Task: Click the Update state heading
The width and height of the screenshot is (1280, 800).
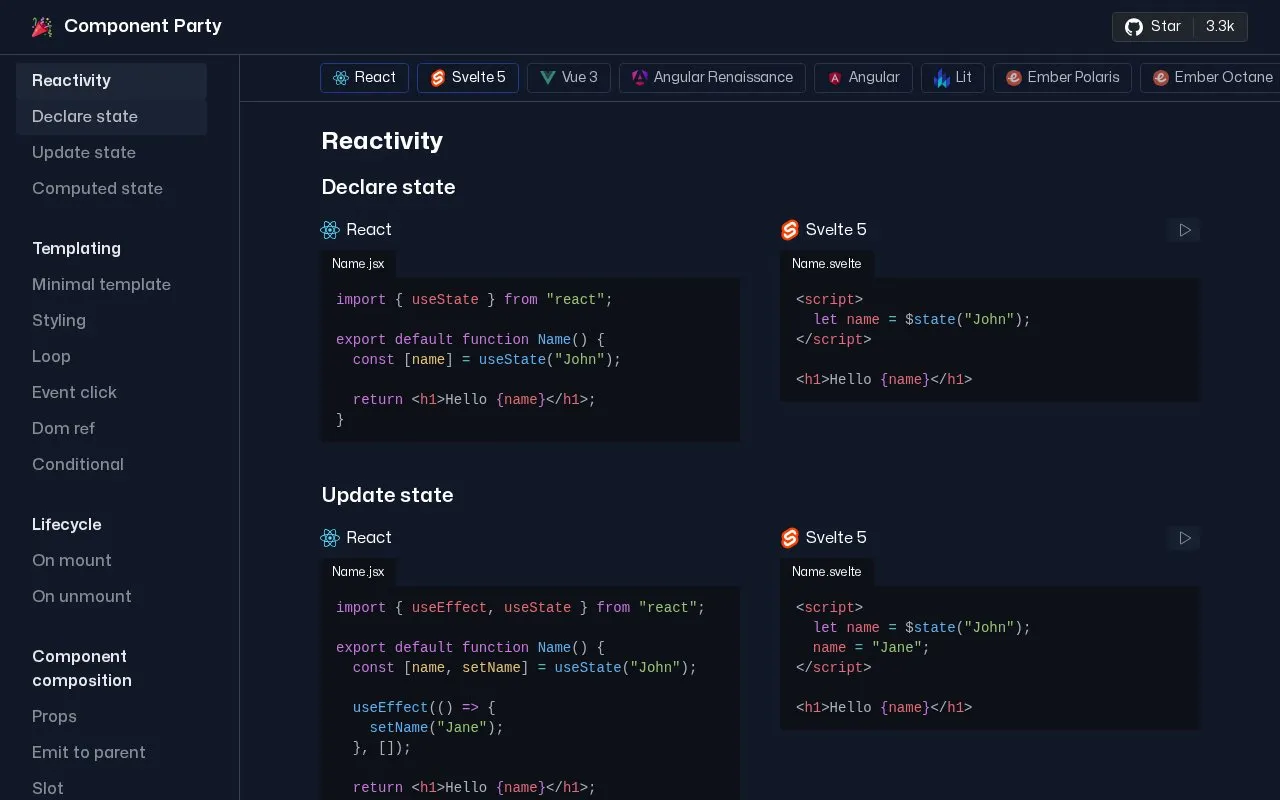Action: tap(387, 496)
